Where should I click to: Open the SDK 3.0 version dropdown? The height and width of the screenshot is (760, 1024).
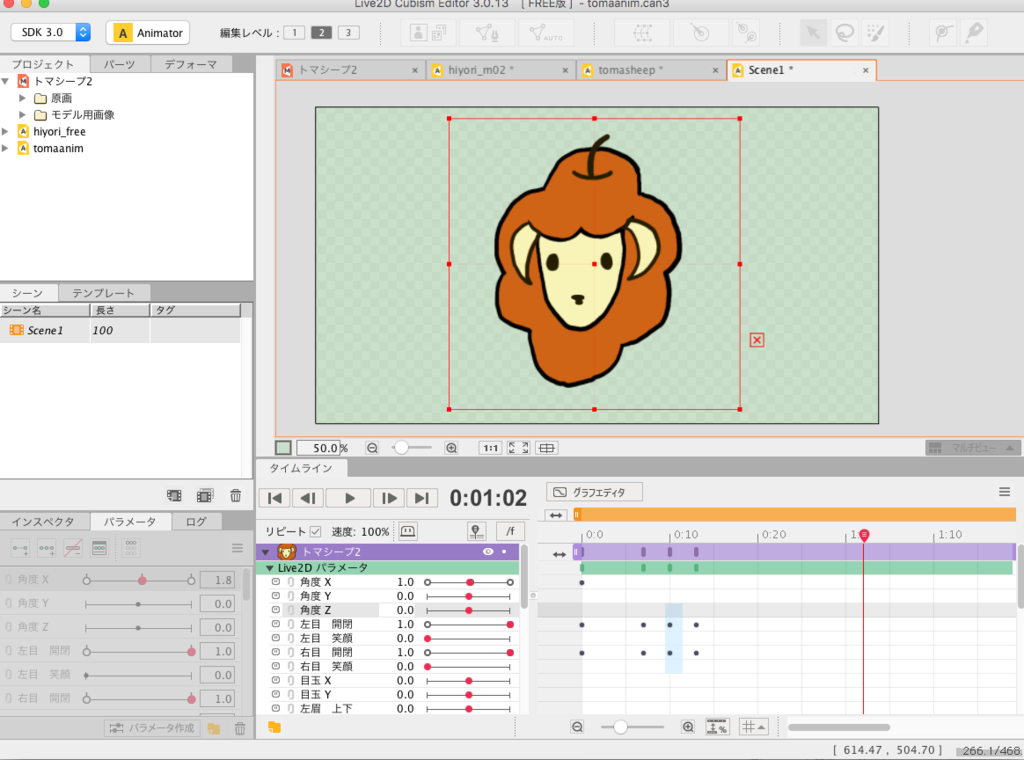pos(51,32)
